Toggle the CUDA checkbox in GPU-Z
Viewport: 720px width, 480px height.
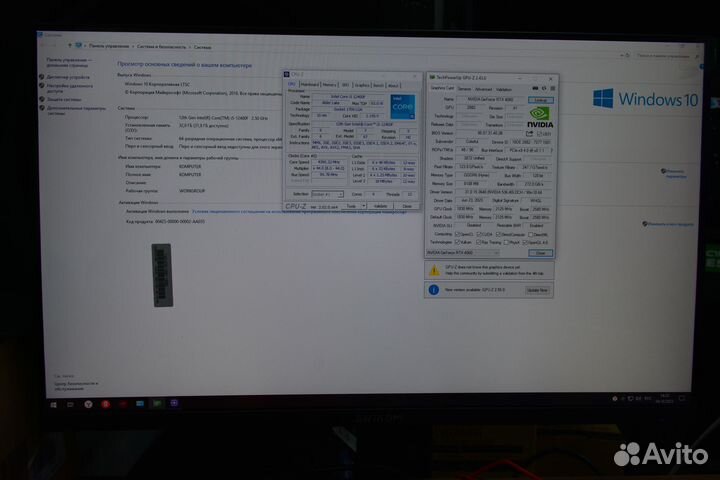click(x=479, y=234)
